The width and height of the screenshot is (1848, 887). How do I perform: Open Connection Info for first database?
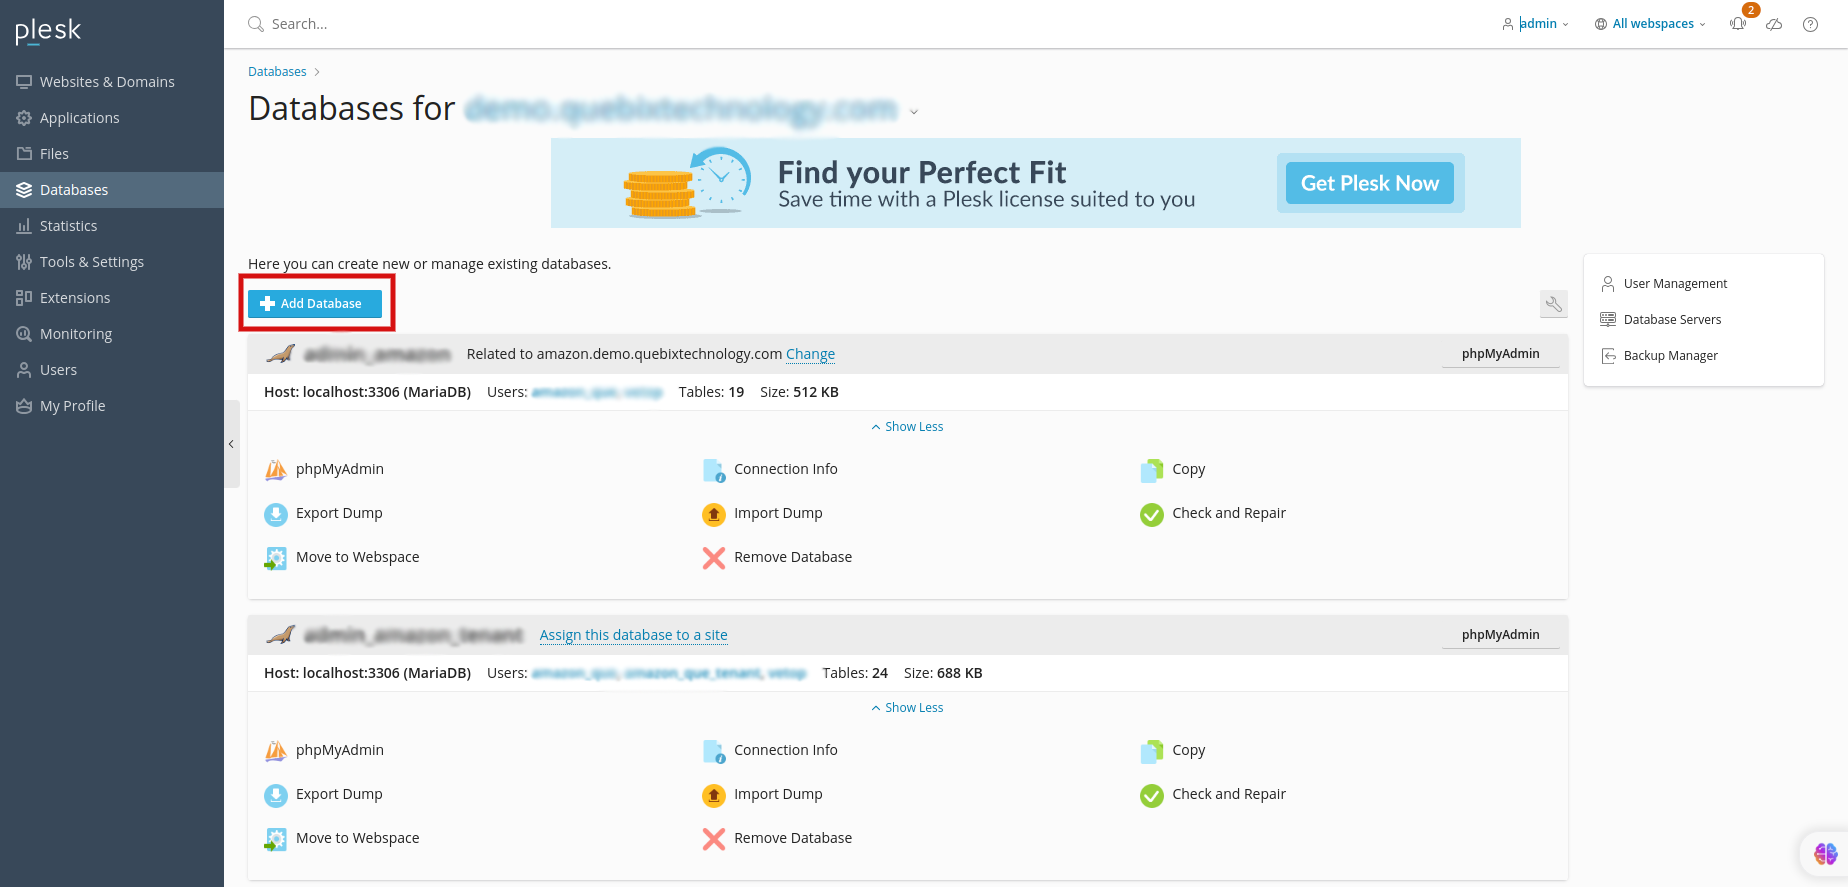(770, 469)
